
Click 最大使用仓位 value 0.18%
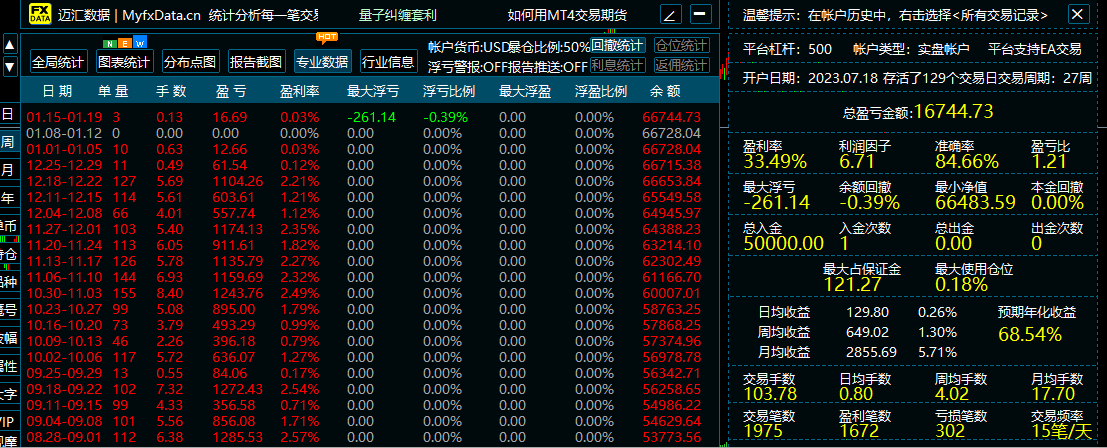pos(962,284)
